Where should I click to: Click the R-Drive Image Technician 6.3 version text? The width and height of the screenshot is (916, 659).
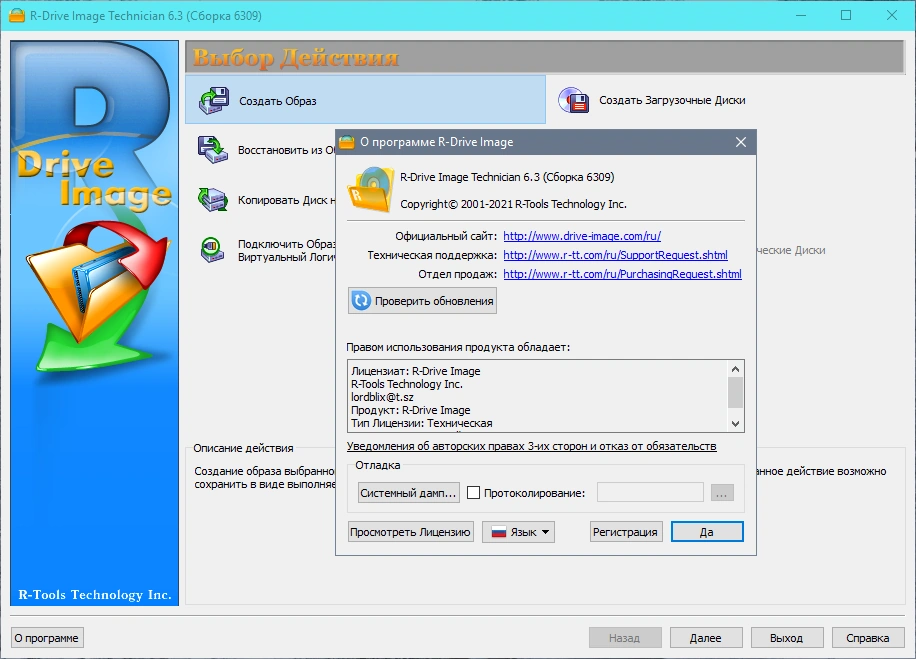507,177
